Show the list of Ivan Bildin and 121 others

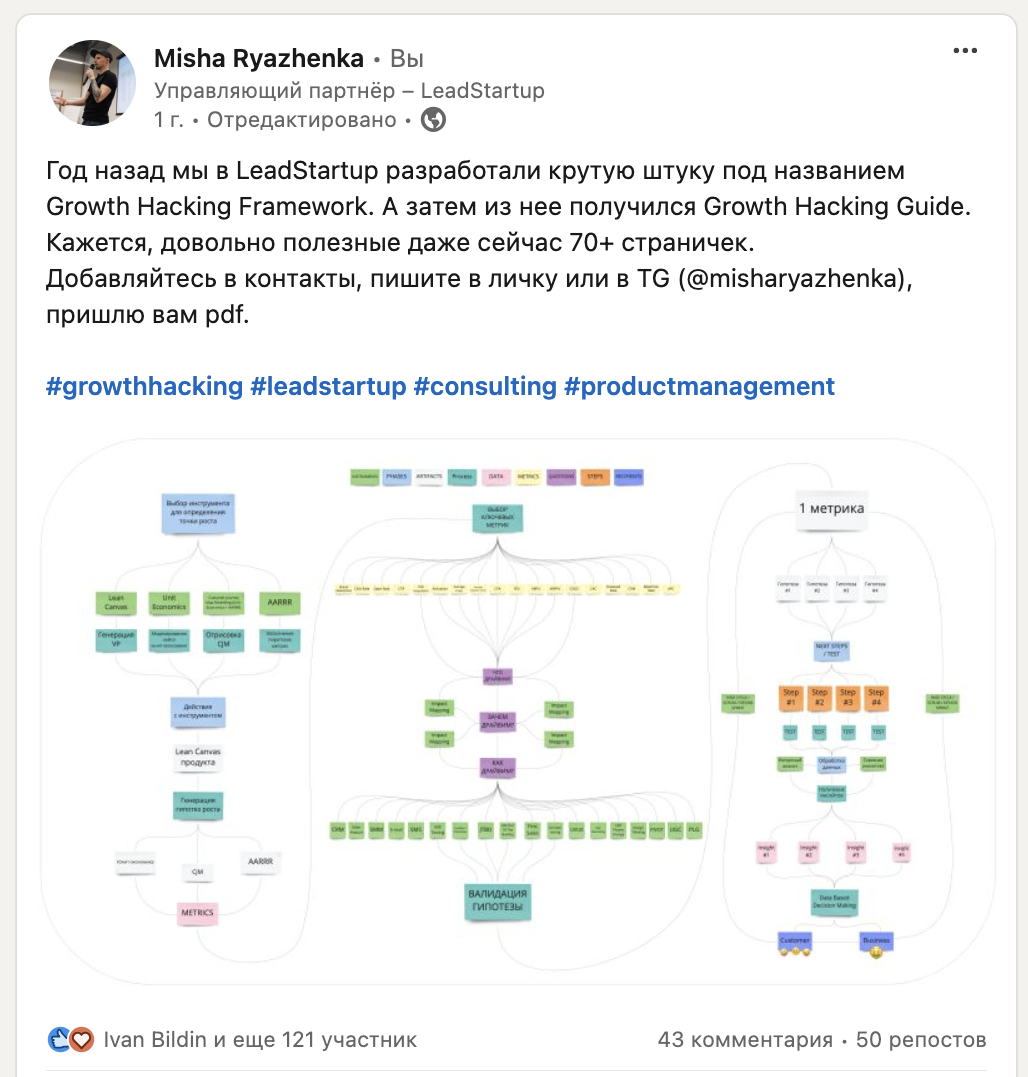260,1039
